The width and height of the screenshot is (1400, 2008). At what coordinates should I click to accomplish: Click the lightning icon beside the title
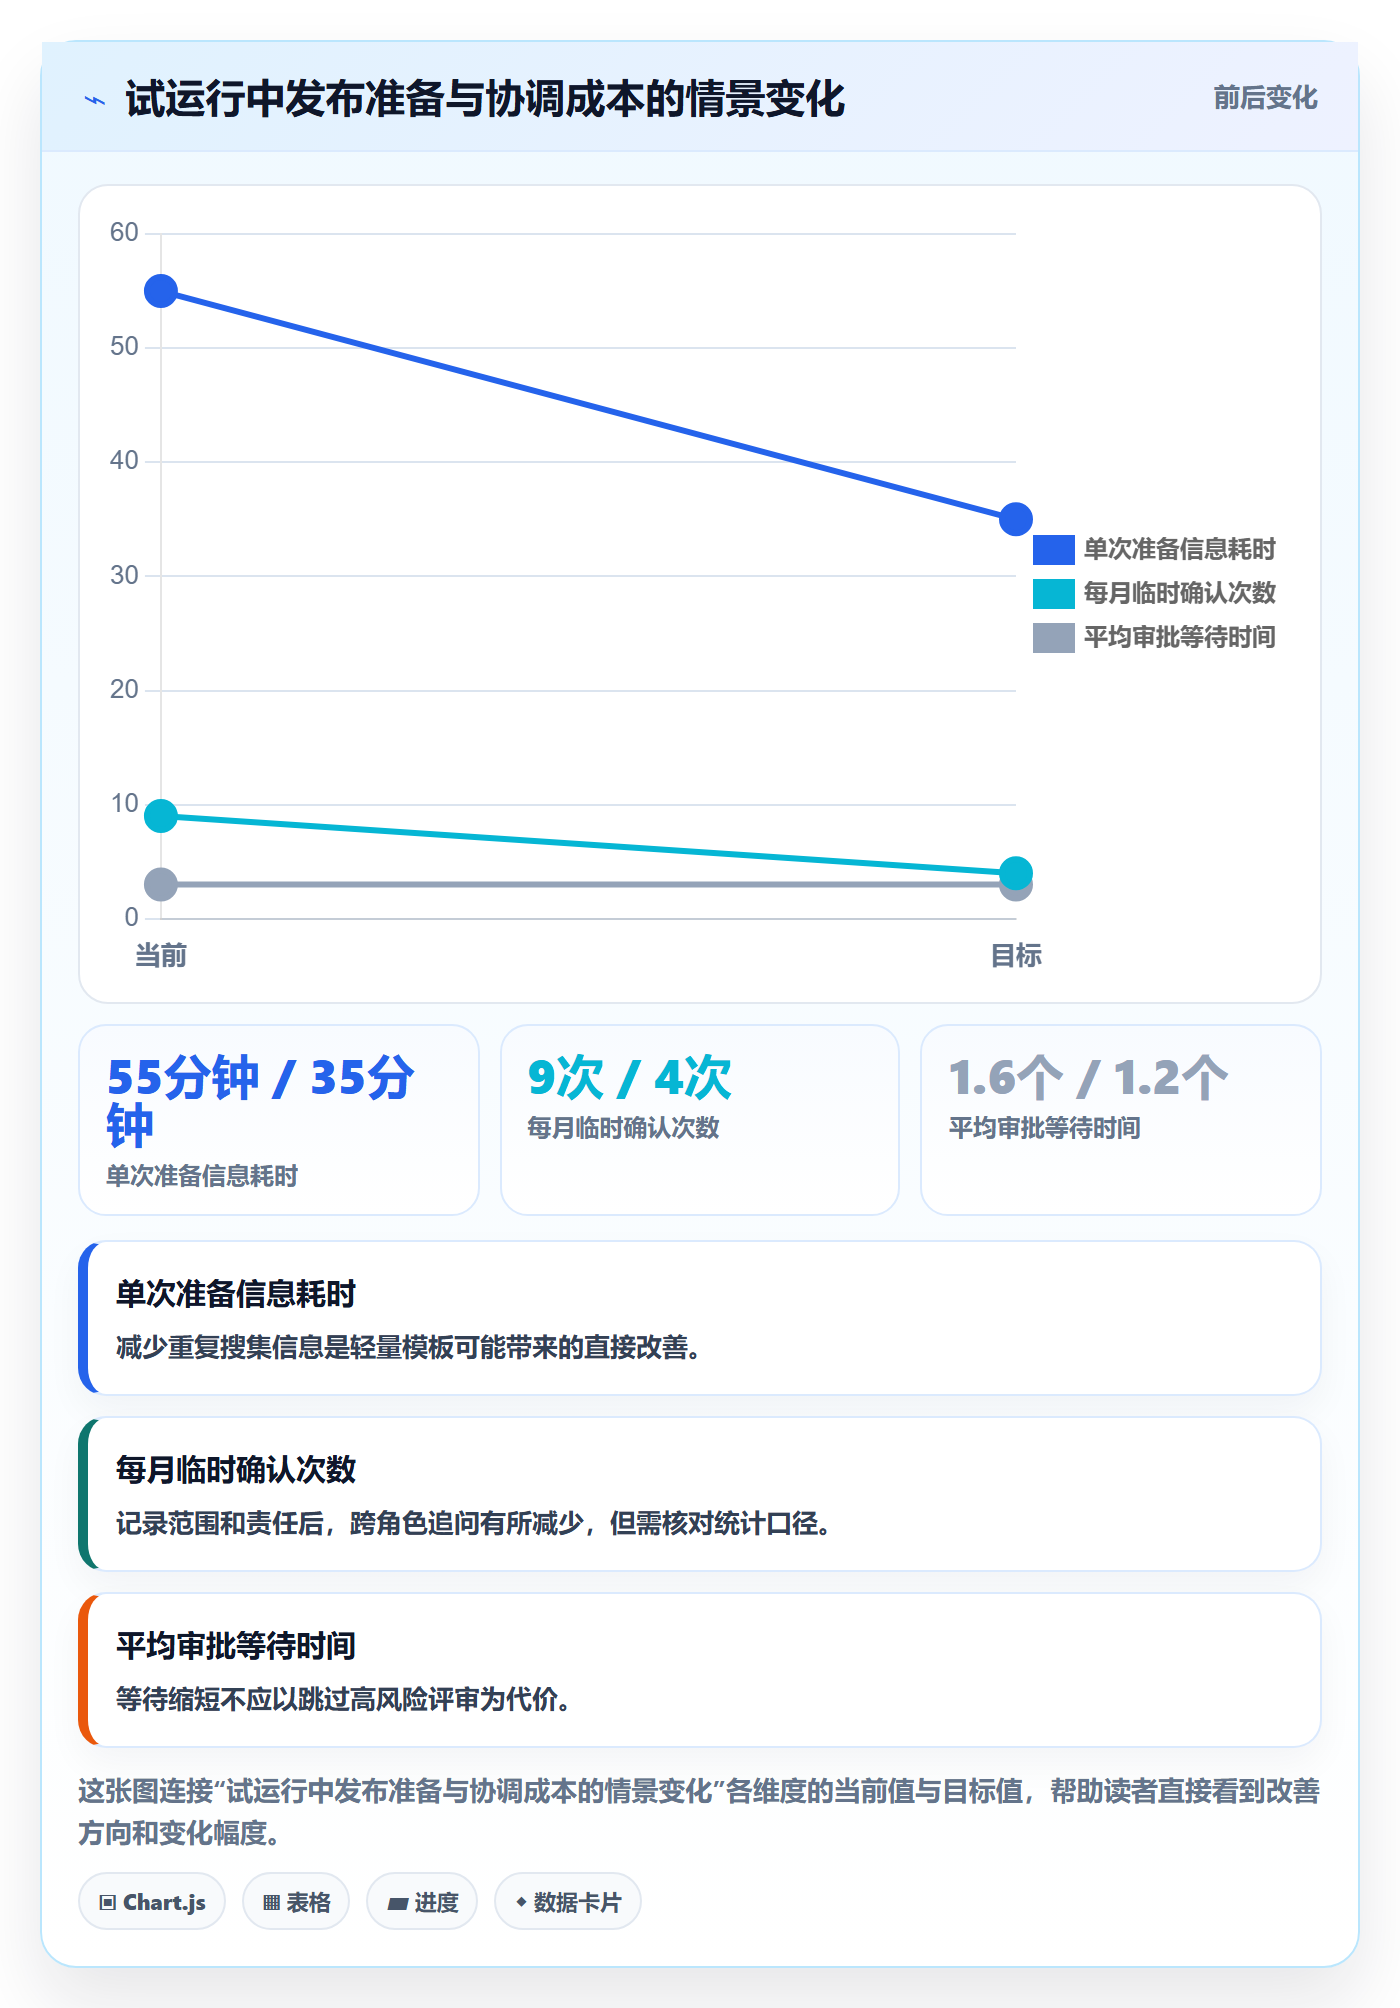(95, 100)
